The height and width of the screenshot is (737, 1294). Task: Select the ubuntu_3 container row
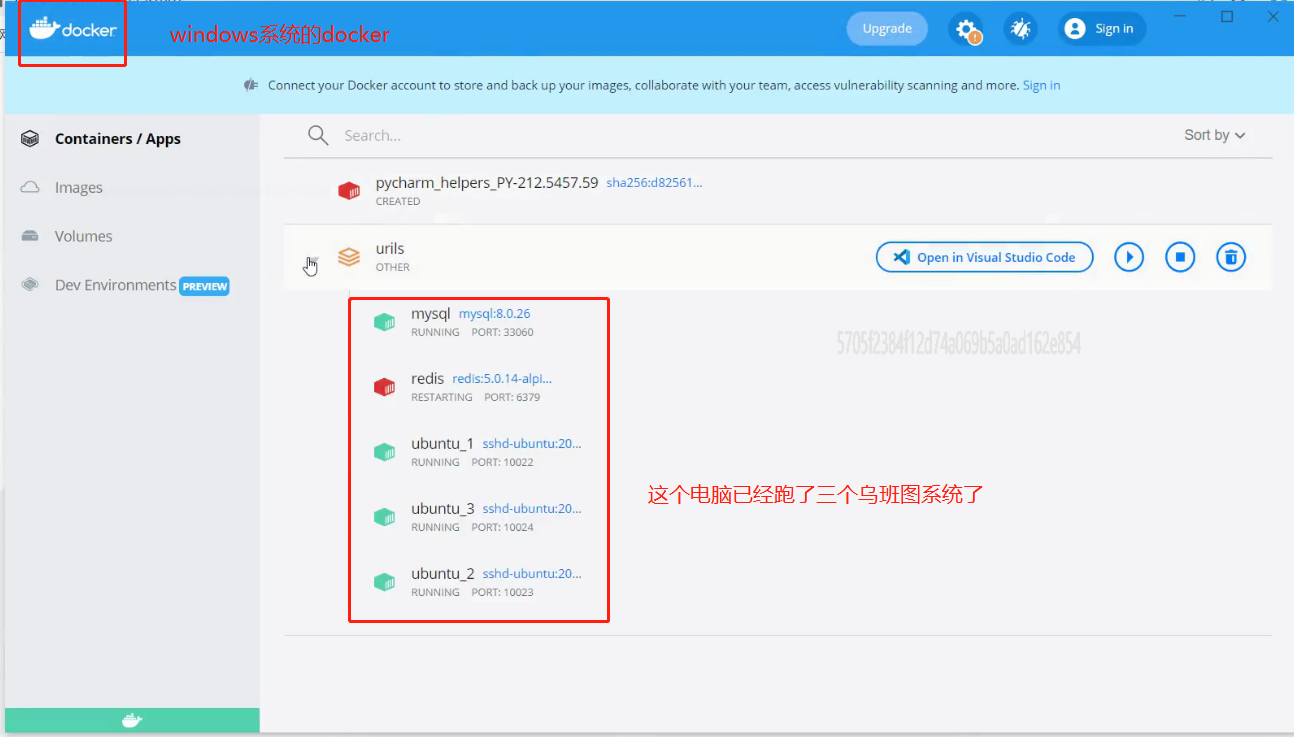[808, 517]
